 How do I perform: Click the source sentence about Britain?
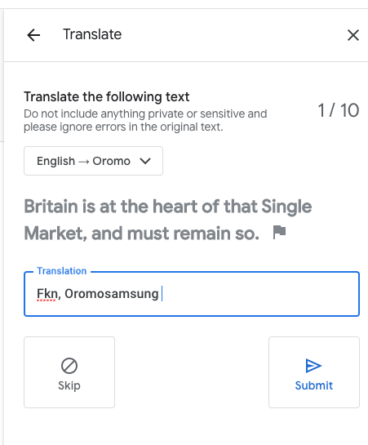click(x=168, y=219)
